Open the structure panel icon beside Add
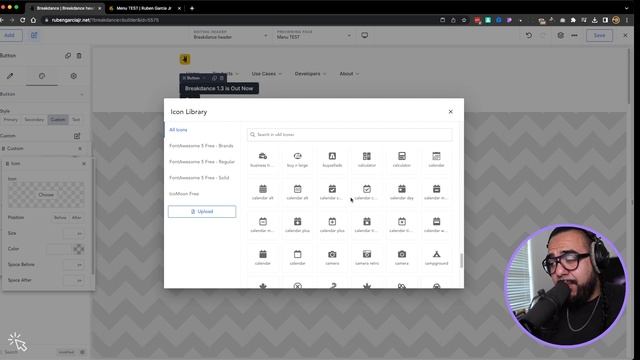640x360 pixels. pyautogui.click(x=34, y=36)
